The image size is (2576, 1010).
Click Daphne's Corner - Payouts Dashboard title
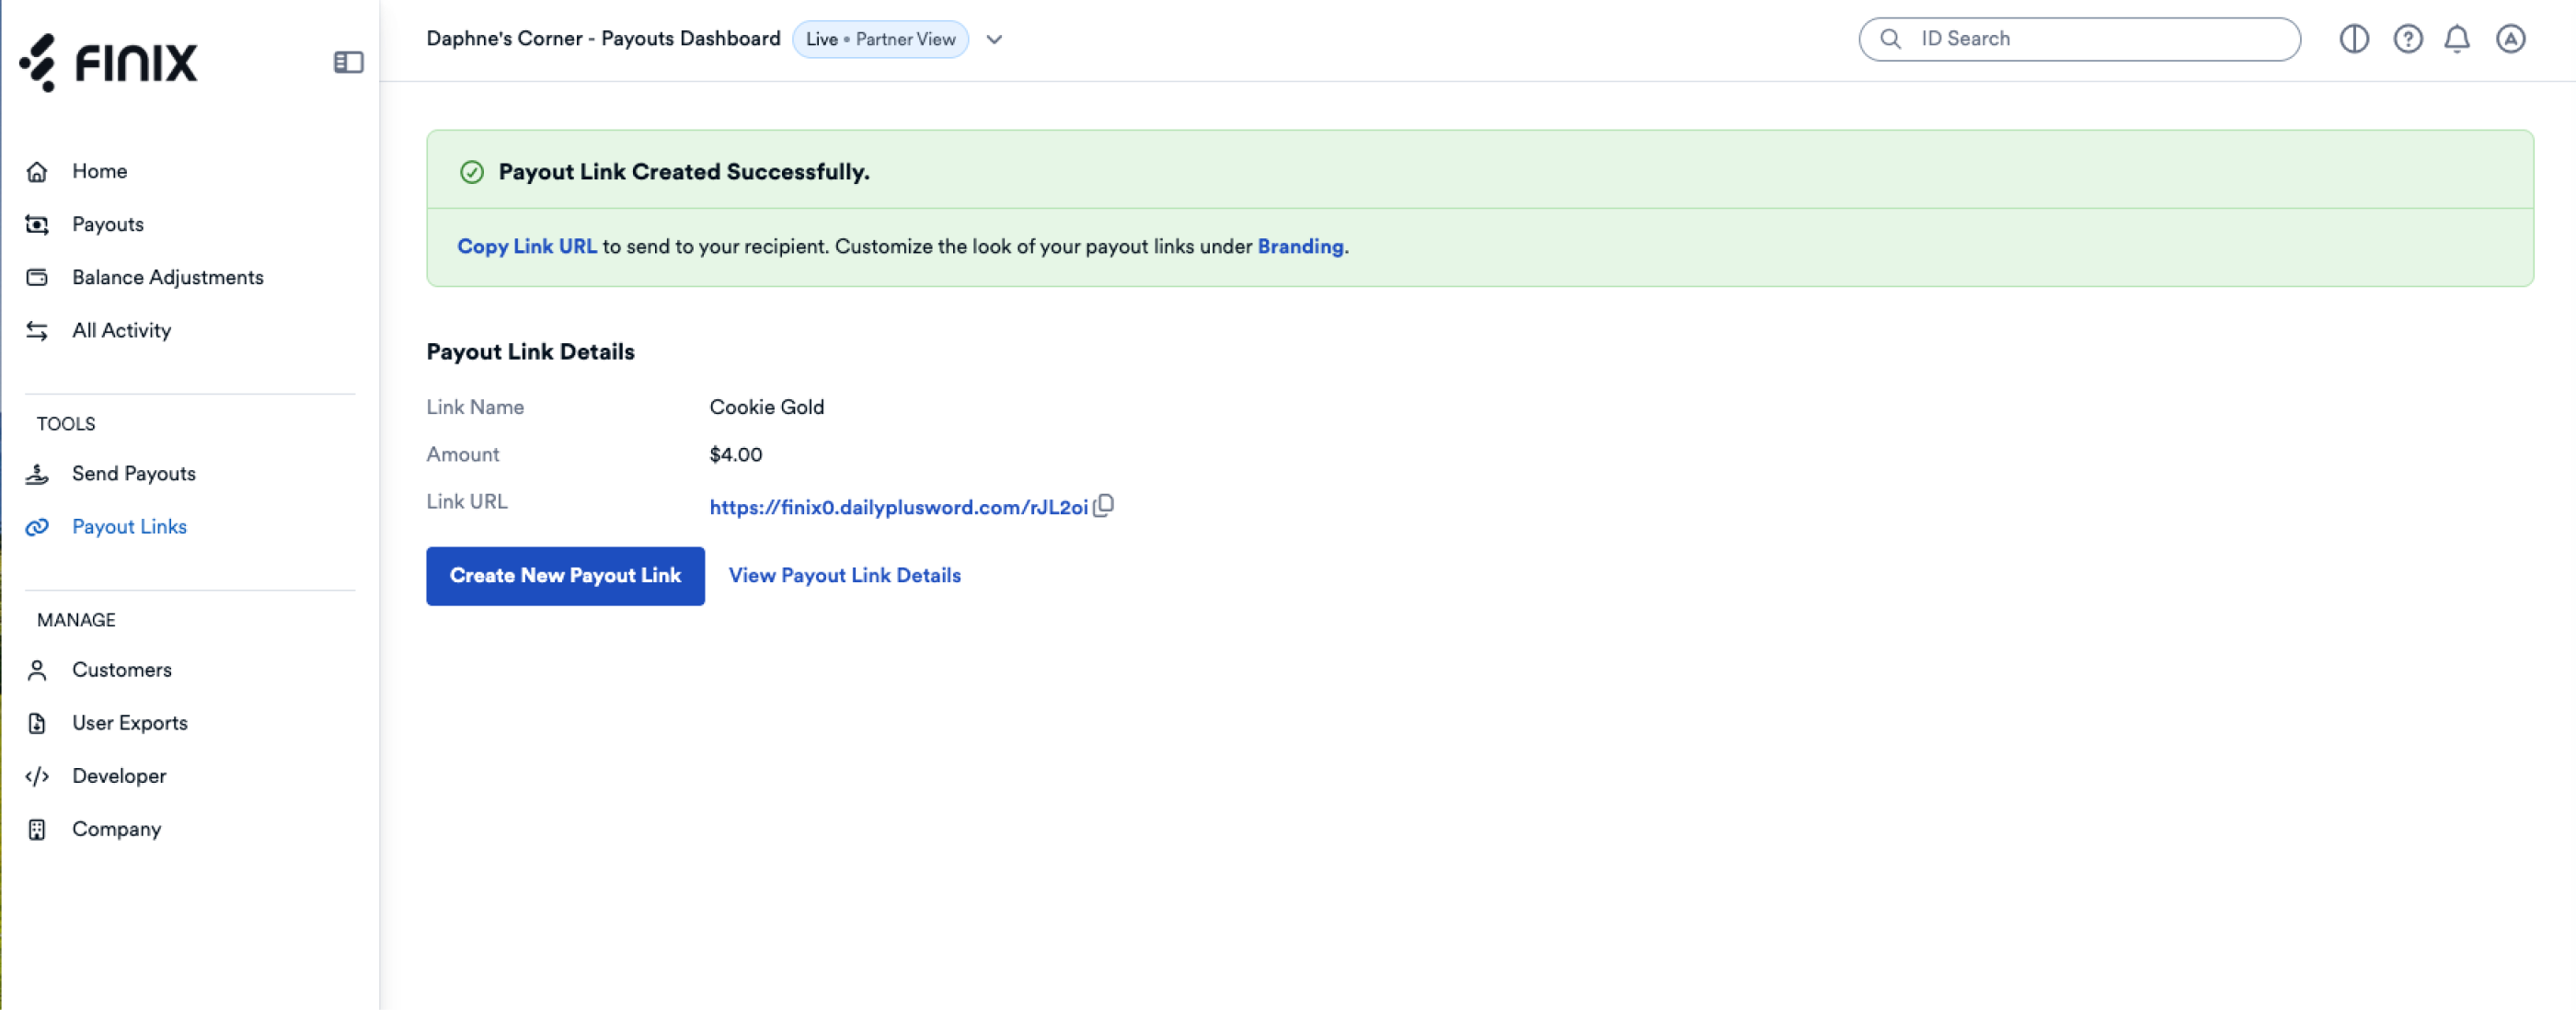point(603,38)
